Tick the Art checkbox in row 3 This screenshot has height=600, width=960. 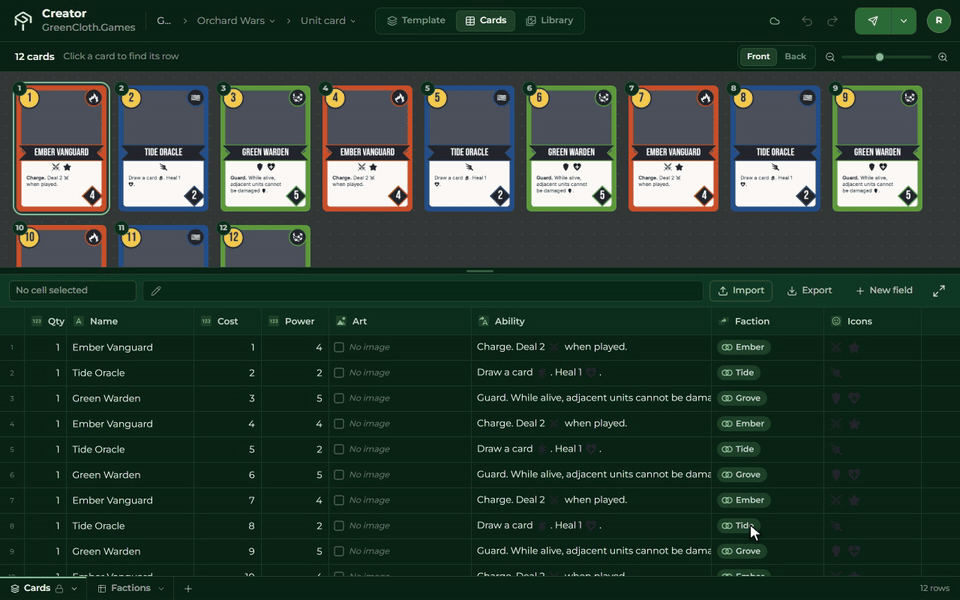tap(339, 398)
